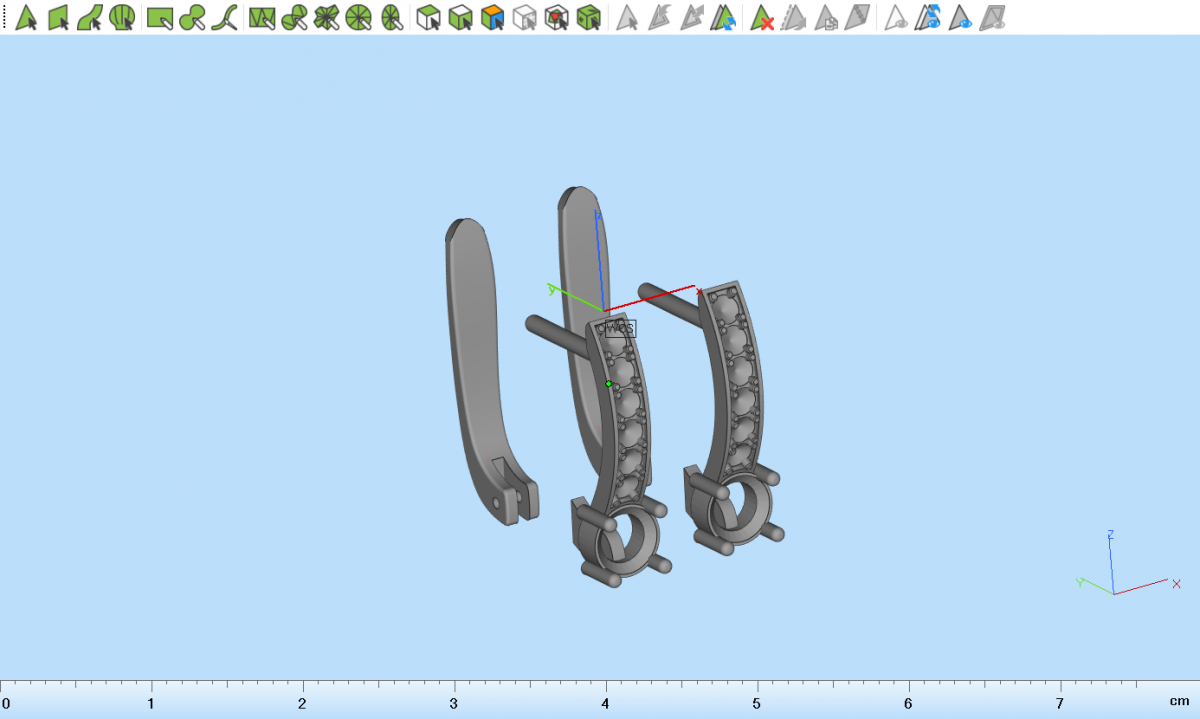Invert selection with green triangles blue arrows

724,17
